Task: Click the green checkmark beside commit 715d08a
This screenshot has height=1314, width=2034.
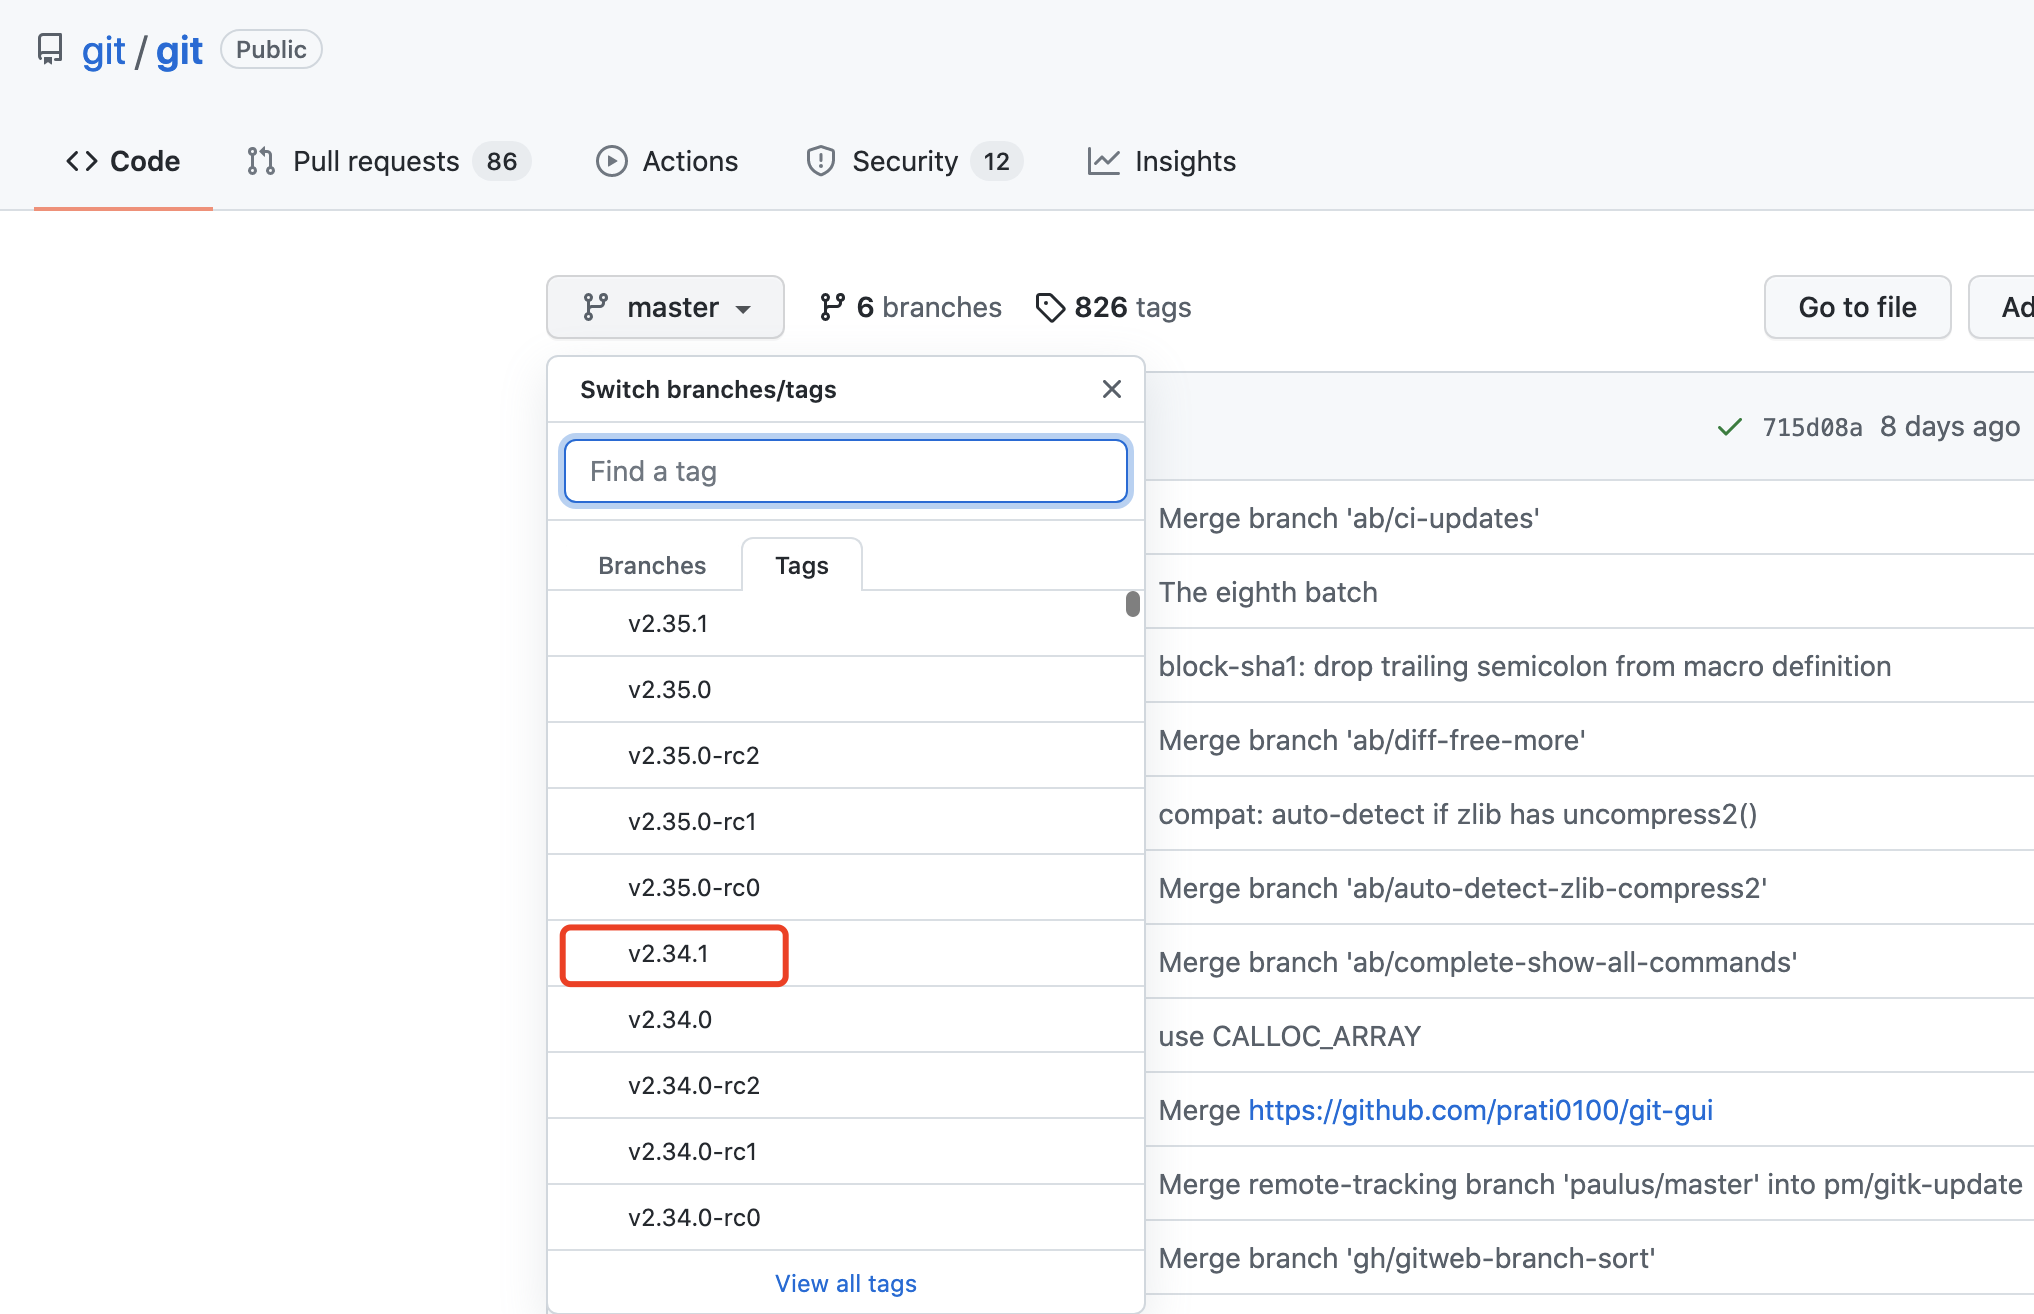Action: point(1729,426)
